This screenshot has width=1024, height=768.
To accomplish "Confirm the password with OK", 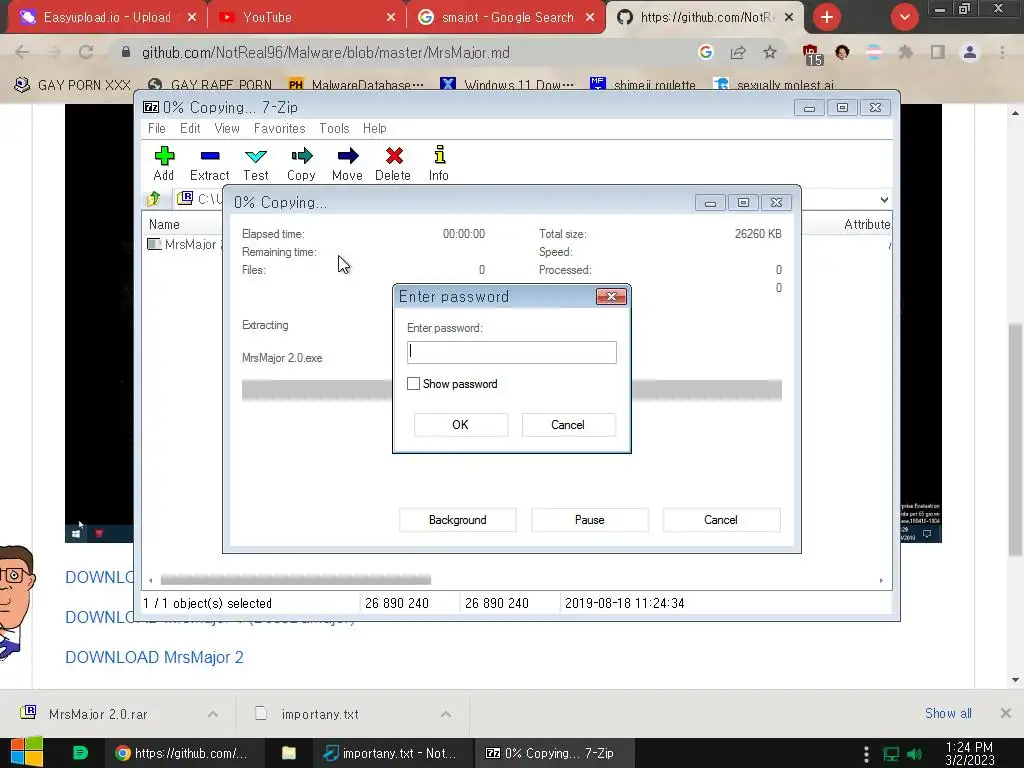I will click(x=460, y=424).
